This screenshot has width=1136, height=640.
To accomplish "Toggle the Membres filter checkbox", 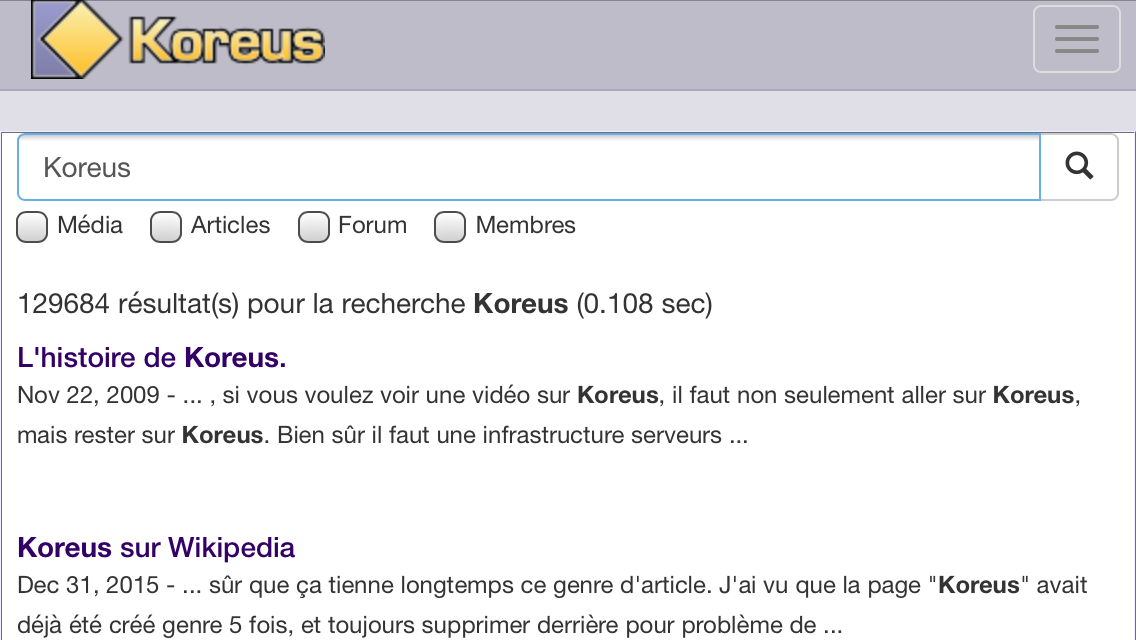I will [x=450, y=227].
